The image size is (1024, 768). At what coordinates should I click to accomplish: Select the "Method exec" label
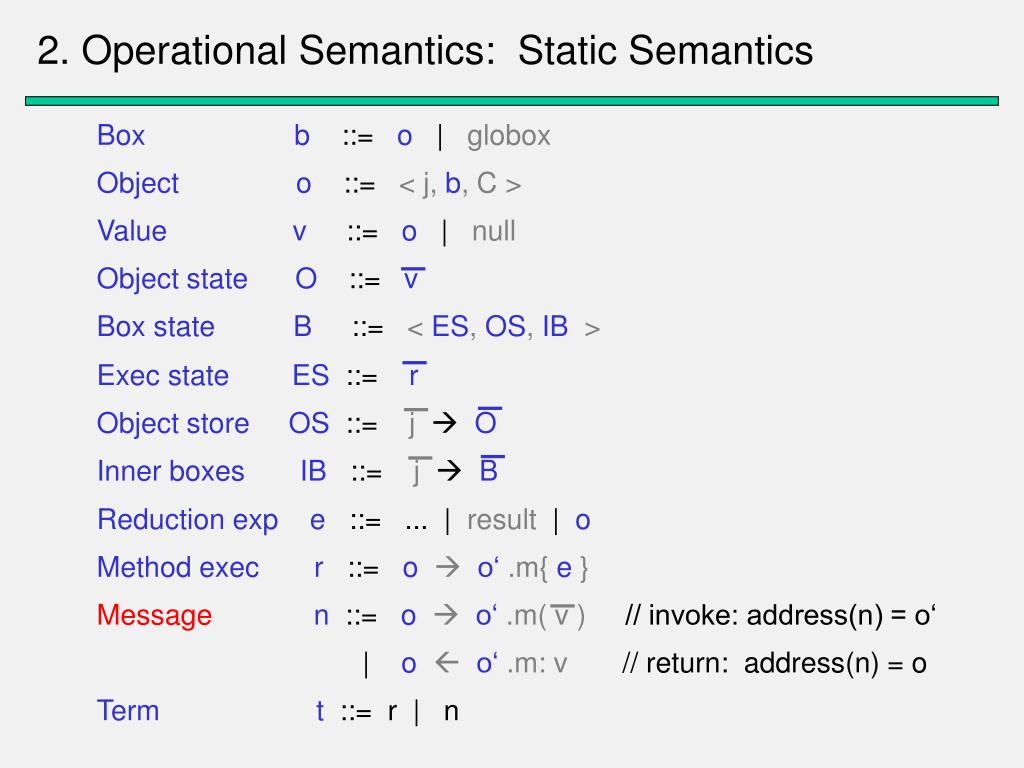(x=178, y=568)
